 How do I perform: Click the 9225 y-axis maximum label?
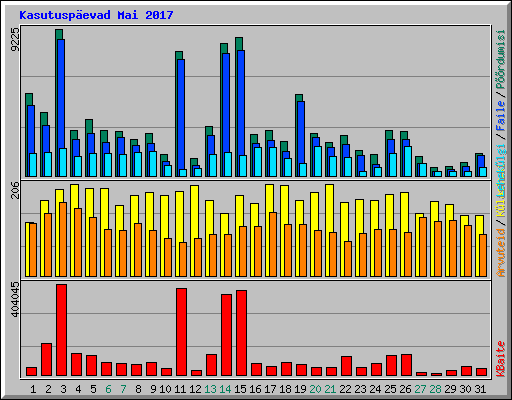(x=15, y=39)
